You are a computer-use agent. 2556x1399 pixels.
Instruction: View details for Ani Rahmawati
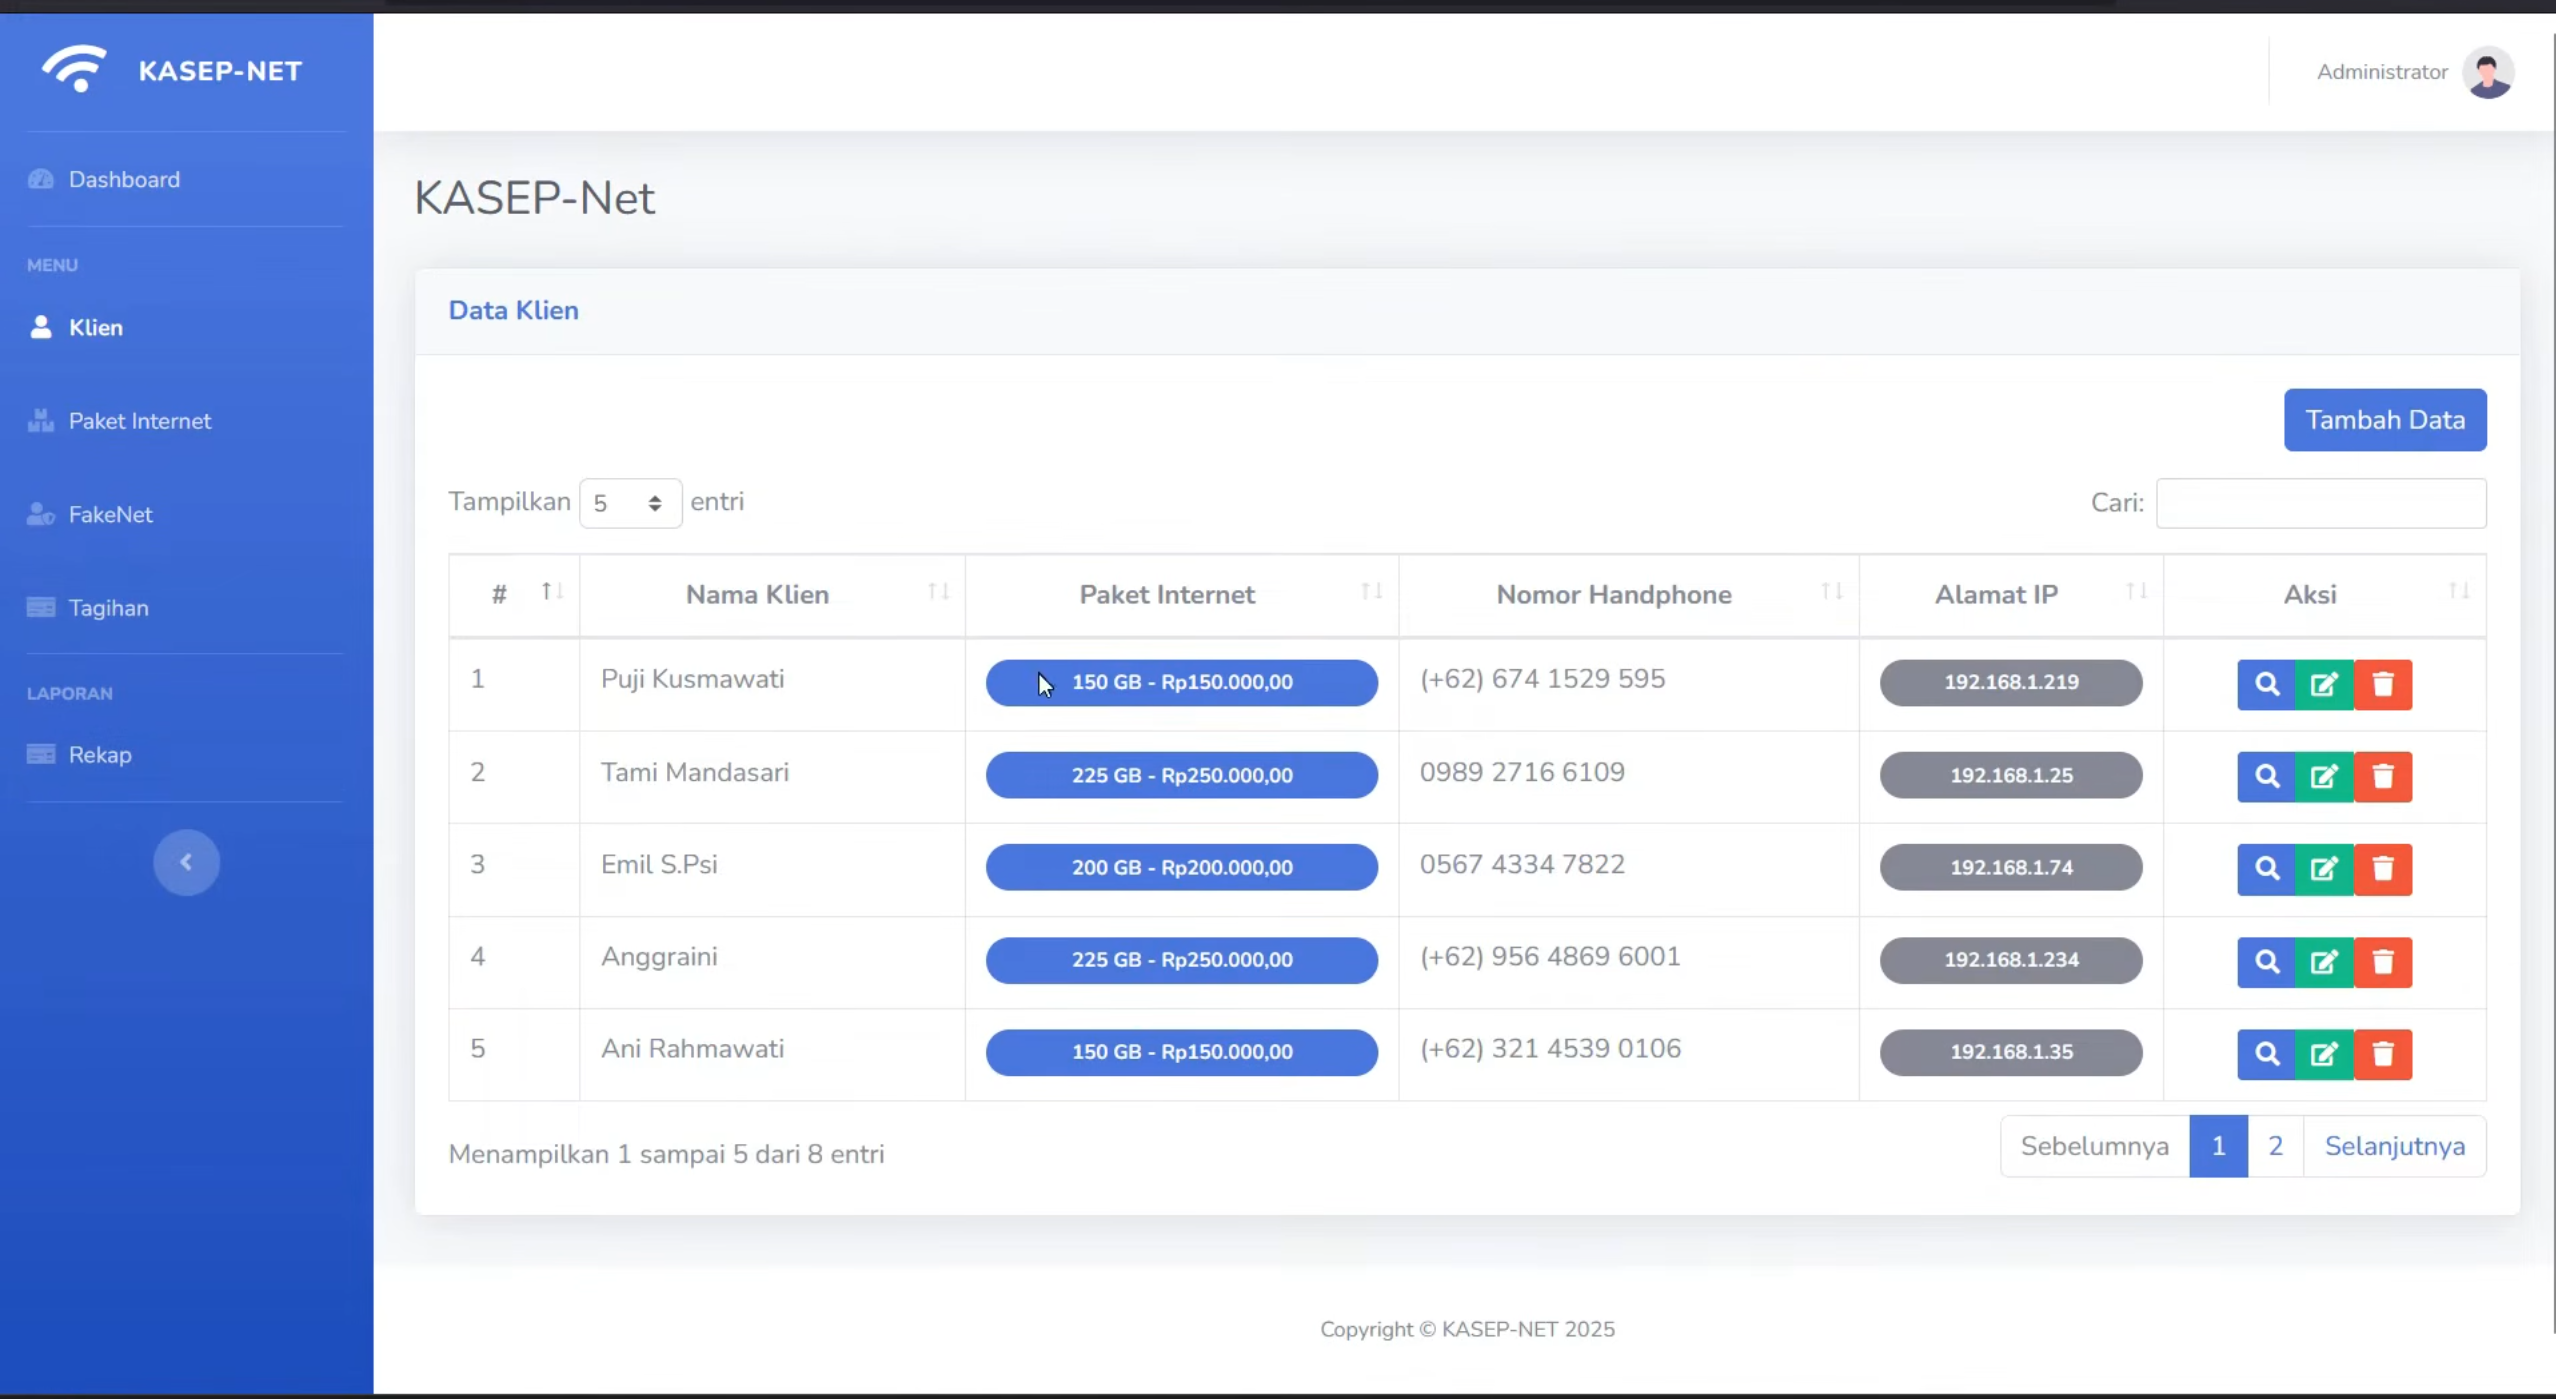pos(2266,1053)
